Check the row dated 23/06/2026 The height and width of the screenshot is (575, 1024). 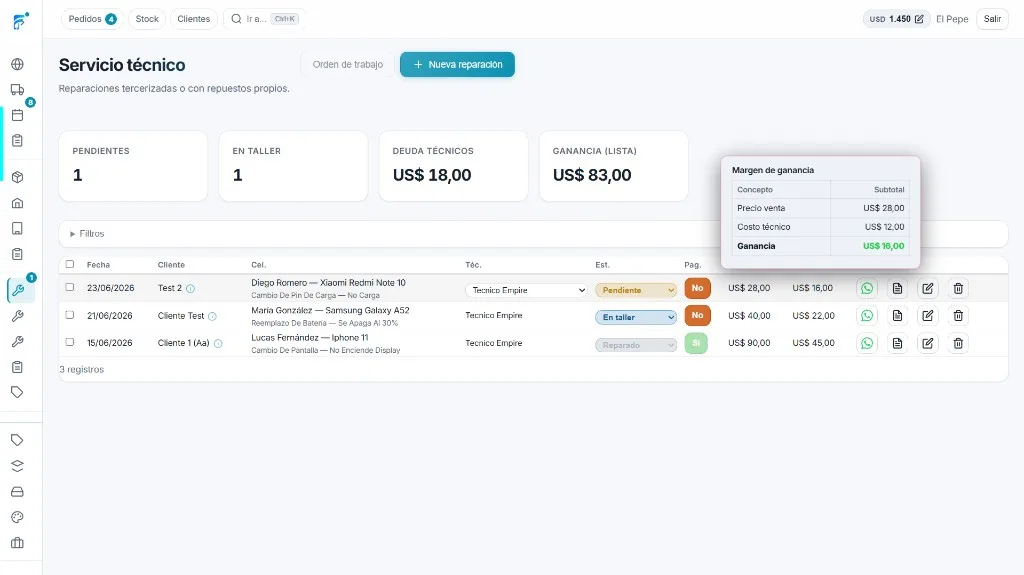coord(70,288)
